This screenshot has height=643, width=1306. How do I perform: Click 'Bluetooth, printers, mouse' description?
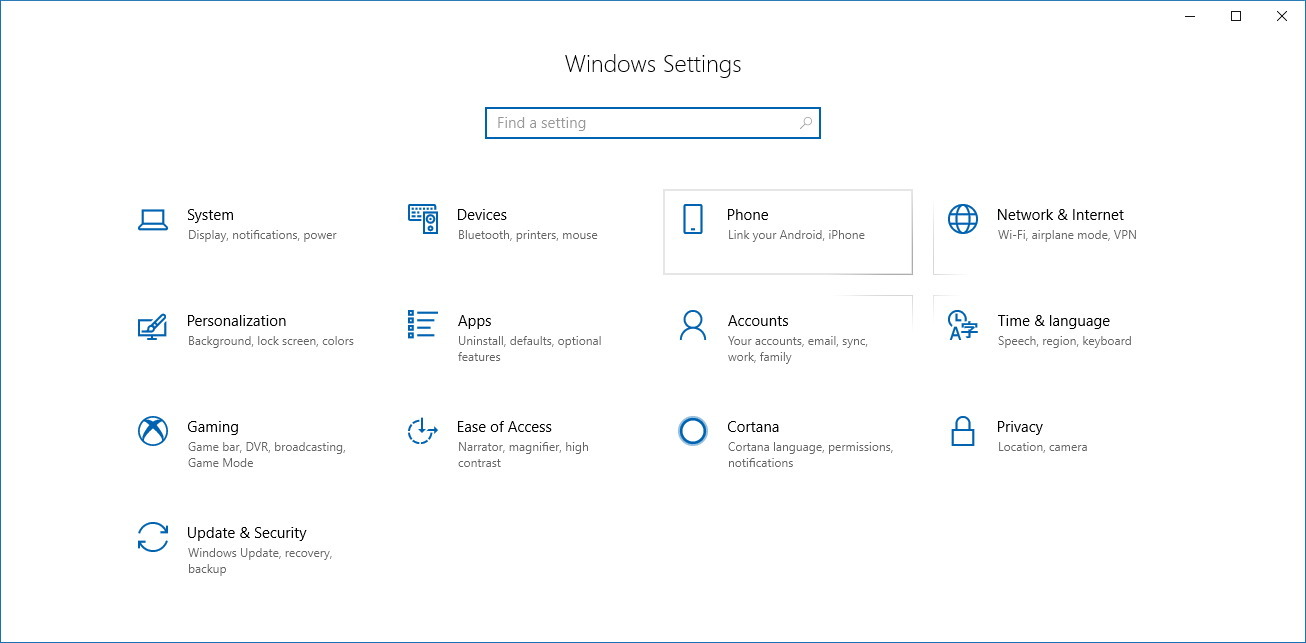[x=528, y=236]
